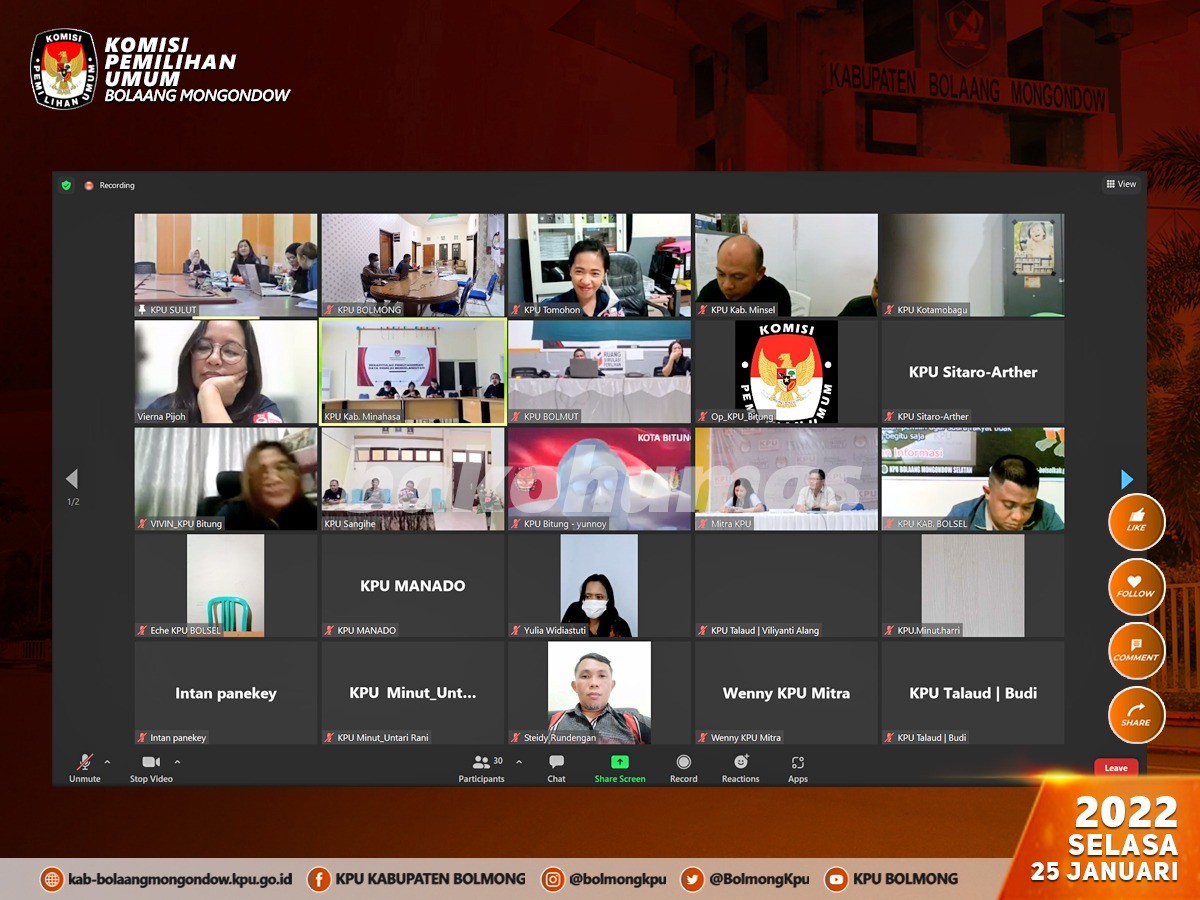The image size is (1200, 900).
Task: Go to next gallery page with right arrow
Action: pos(1127,479)
